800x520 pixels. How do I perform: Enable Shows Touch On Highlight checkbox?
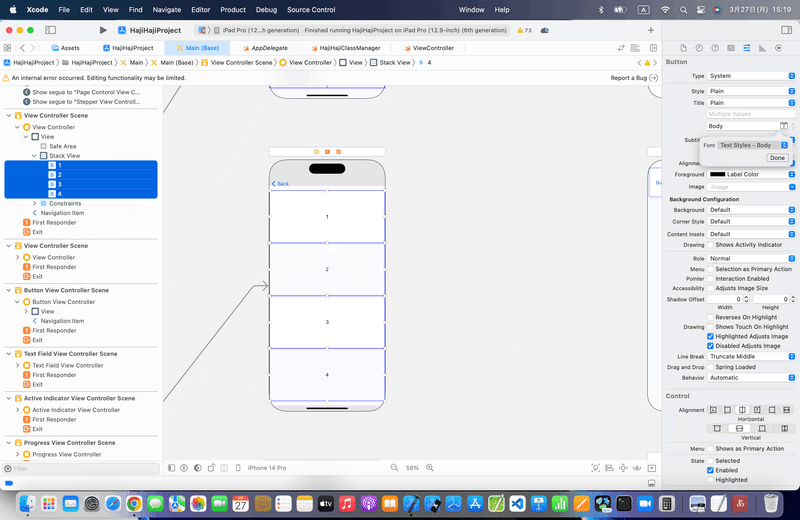coord(710,327)
